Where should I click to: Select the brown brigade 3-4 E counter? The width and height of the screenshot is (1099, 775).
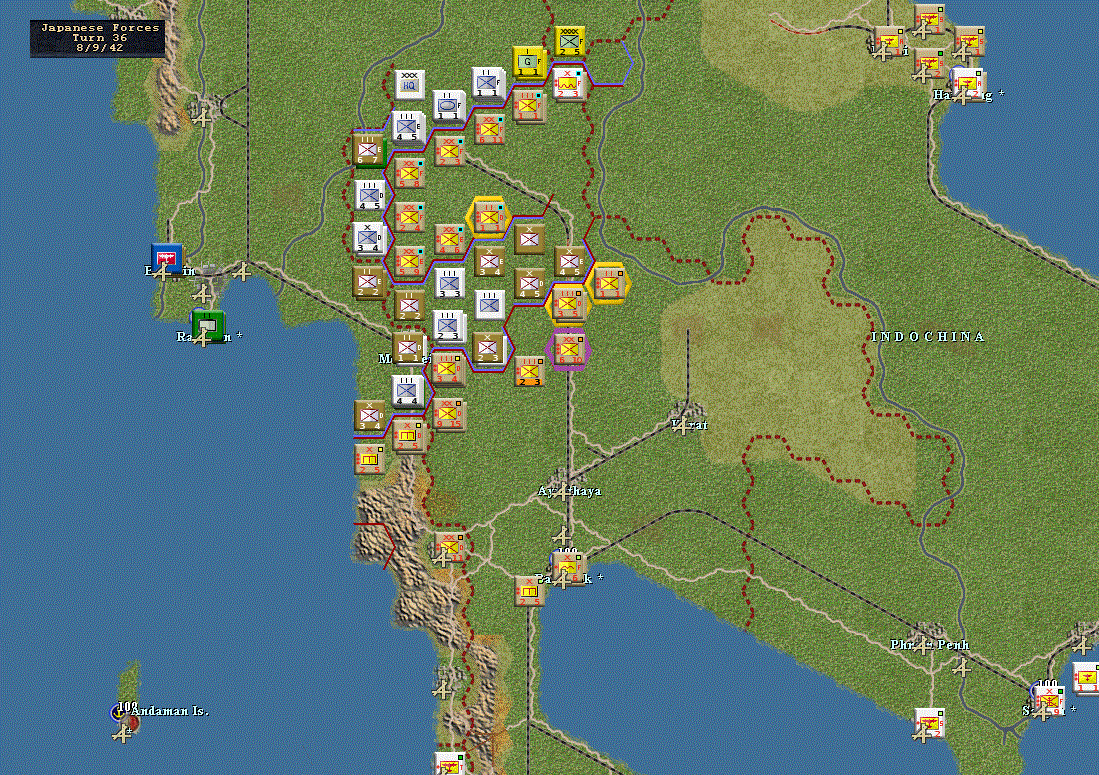pyautogui.click(x=489, y=261)
